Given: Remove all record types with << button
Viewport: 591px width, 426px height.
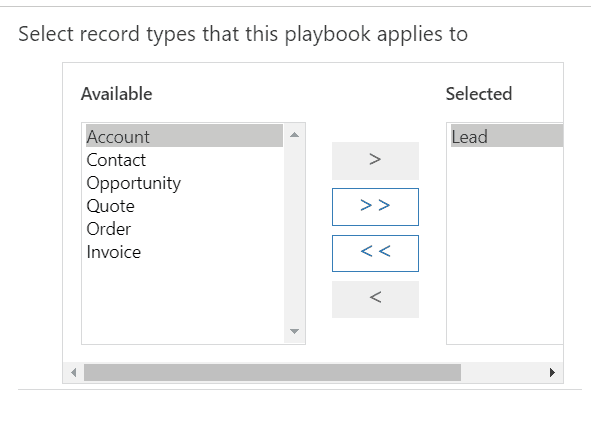Looking at the screenshot, I should point(375,253).
